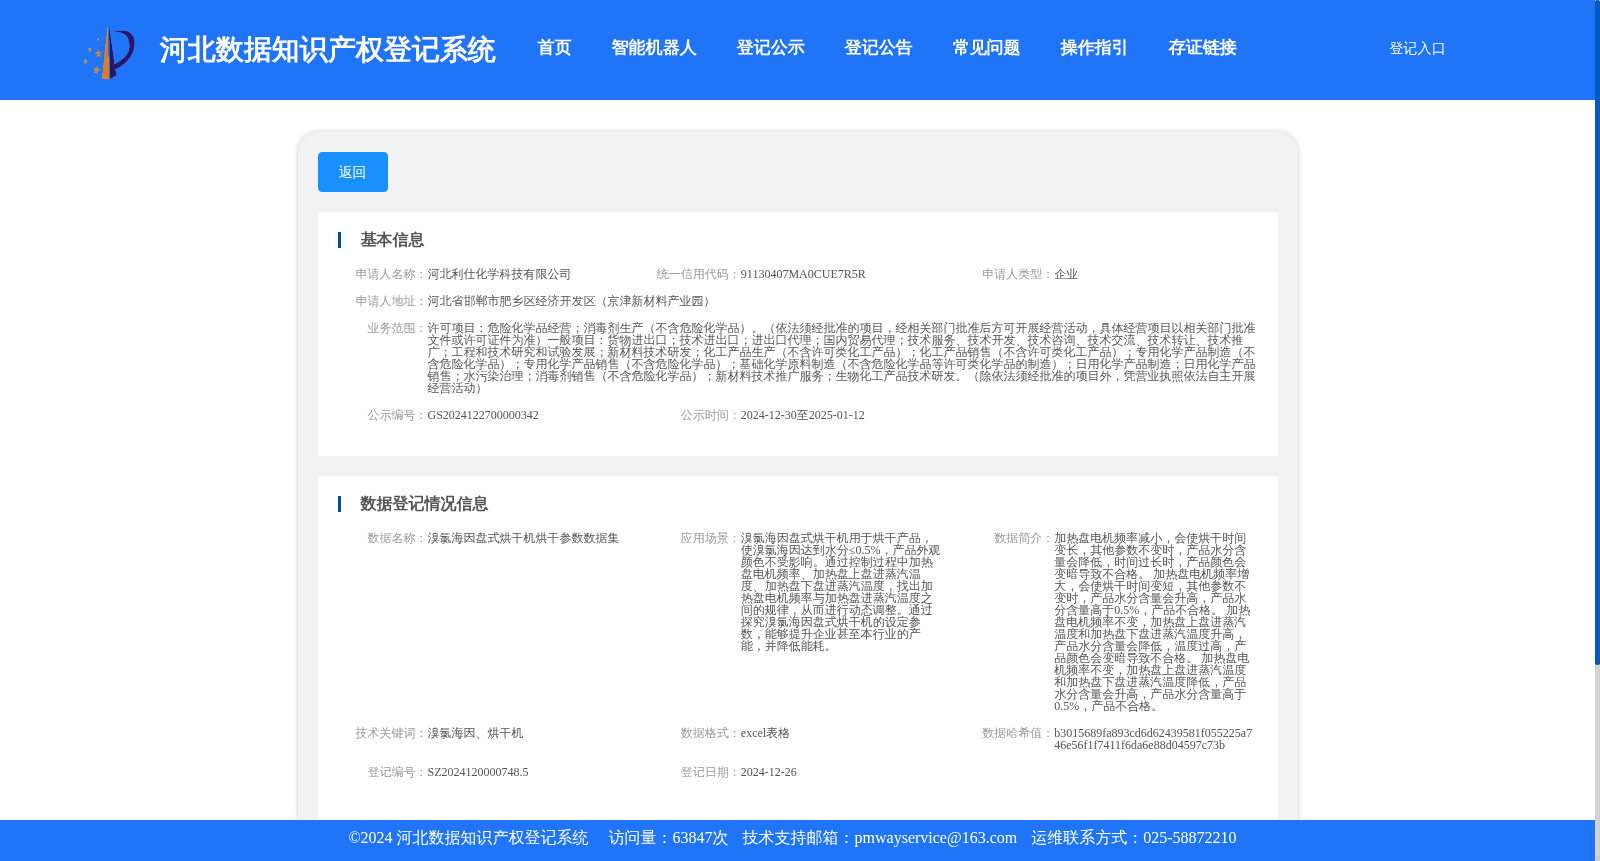Click ©2024 河北数据知识产权登记系统 footer text

[468, 838]
